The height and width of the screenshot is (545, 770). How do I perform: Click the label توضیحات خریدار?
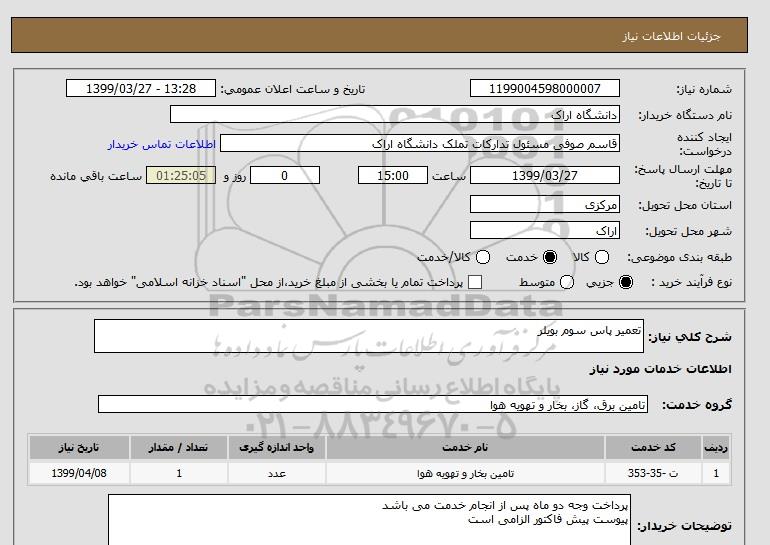[x=684, y=526]
